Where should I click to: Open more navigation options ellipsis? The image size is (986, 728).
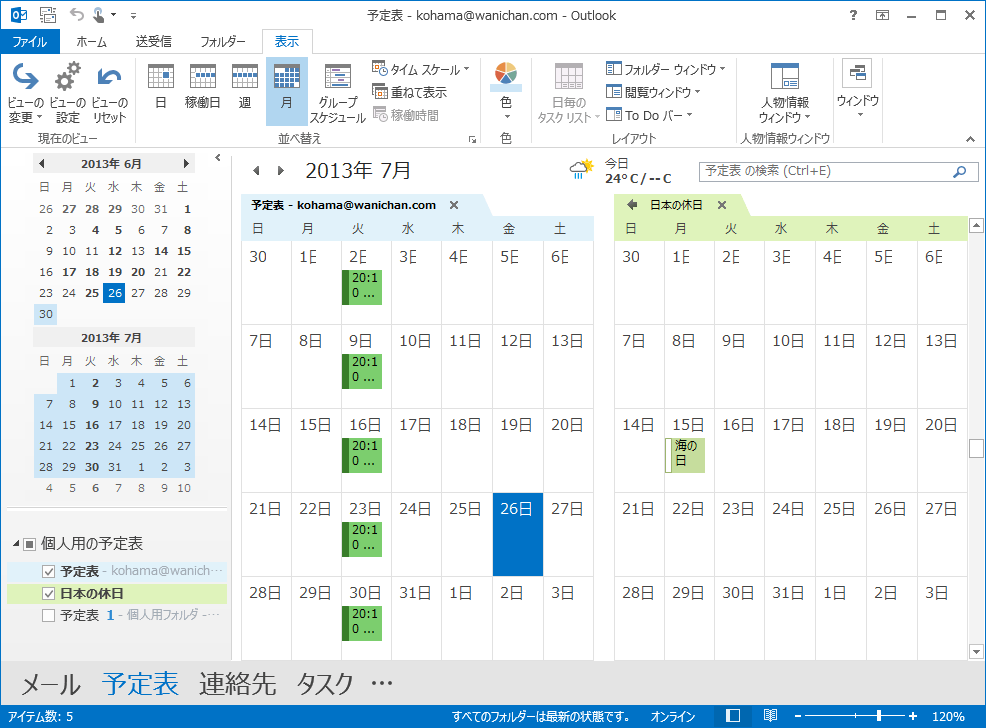(x=382, y=683)
